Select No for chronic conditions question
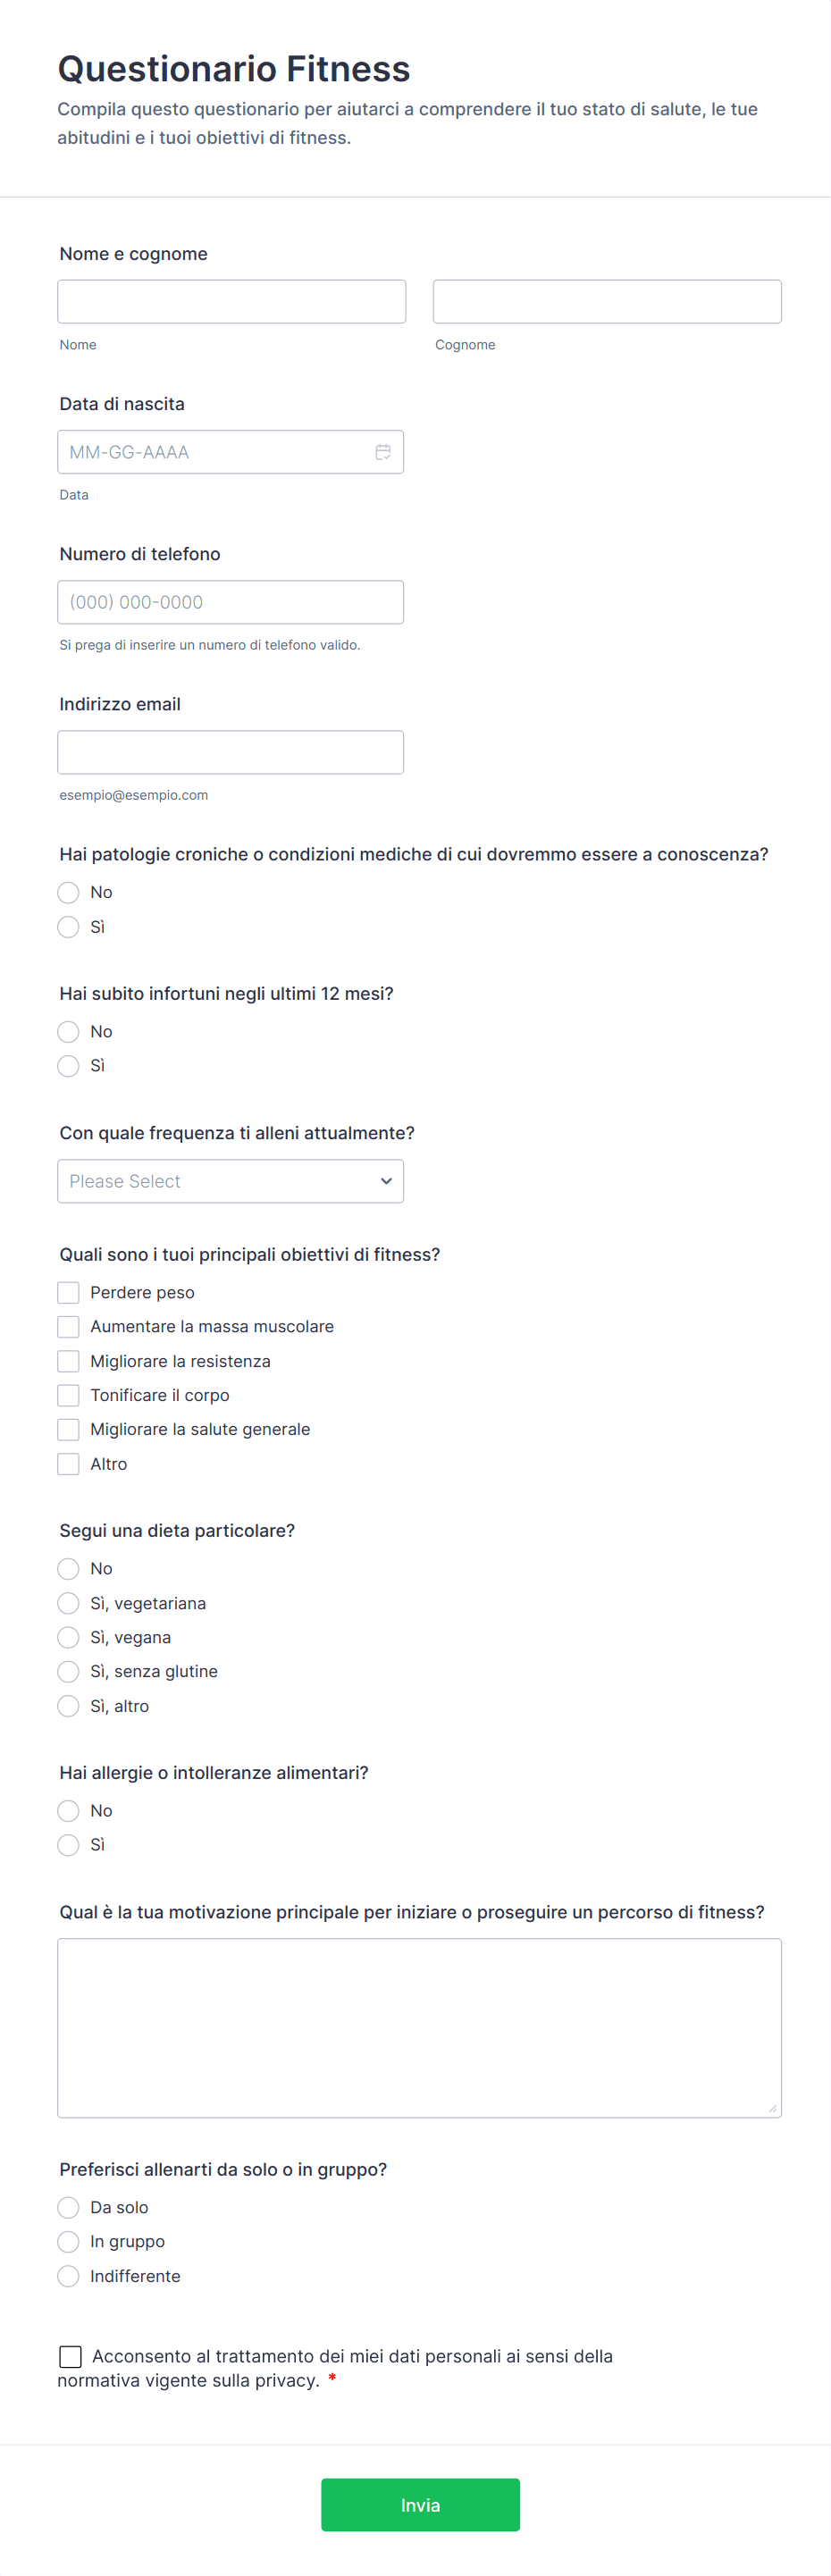Image resolution: width=831 pixels, height=2576 pixels. 68,892
